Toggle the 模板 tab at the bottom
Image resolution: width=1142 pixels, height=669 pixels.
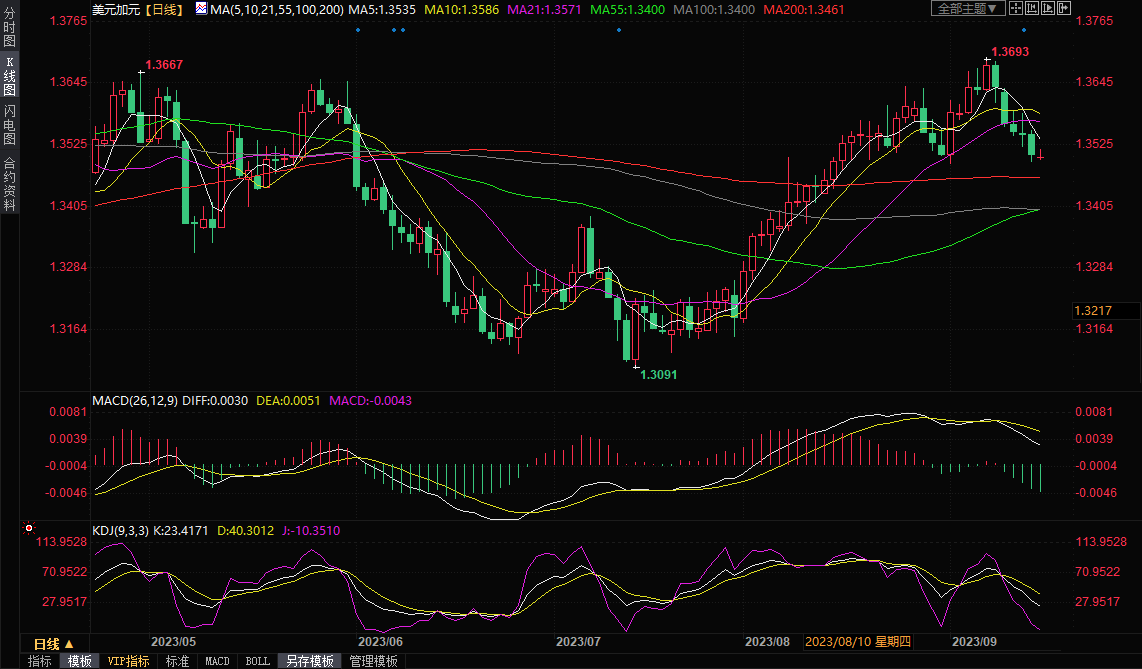80,661
